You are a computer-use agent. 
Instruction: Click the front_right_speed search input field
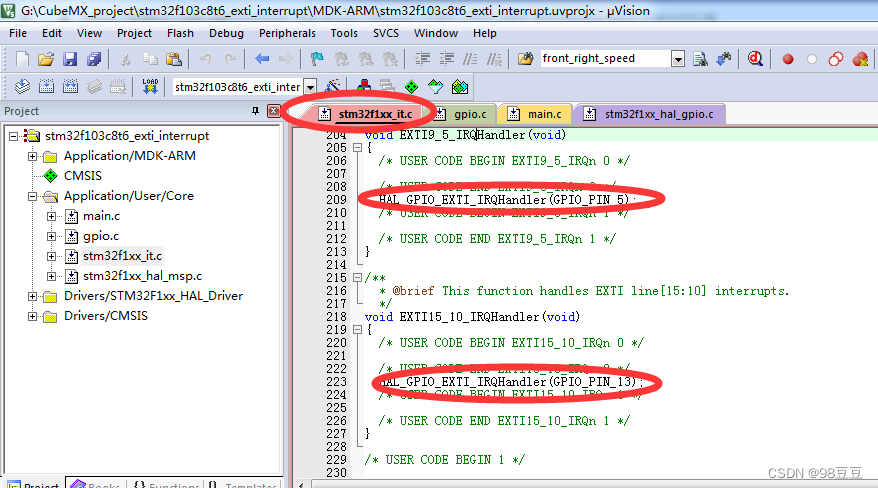tap(605, 59)
